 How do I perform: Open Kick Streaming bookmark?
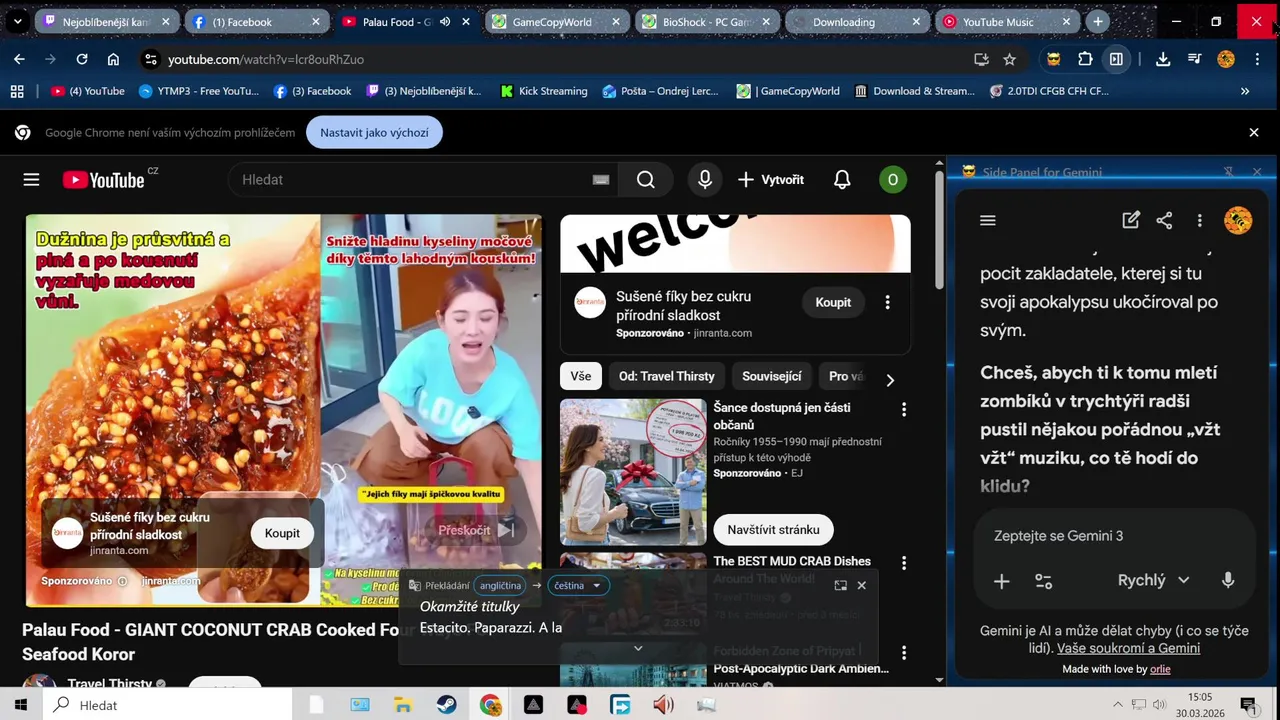point(543,91)
